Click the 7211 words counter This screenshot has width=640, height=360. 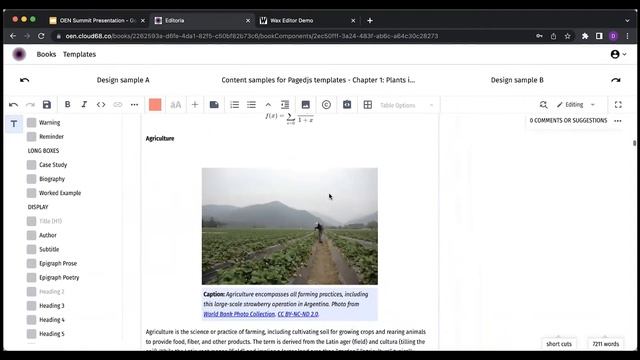(x=606, y=344)
